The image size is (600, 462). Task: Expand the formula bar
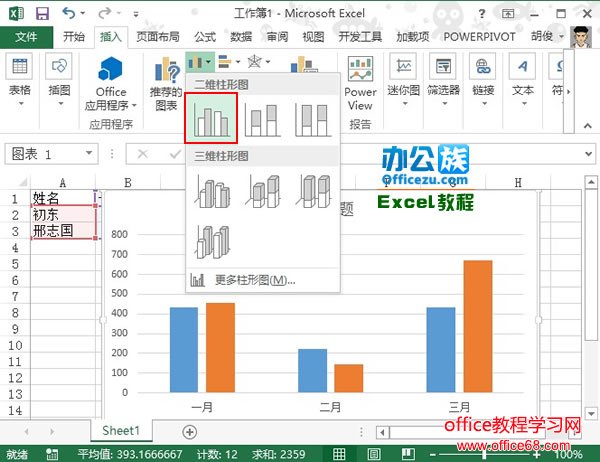pos(589,153)
